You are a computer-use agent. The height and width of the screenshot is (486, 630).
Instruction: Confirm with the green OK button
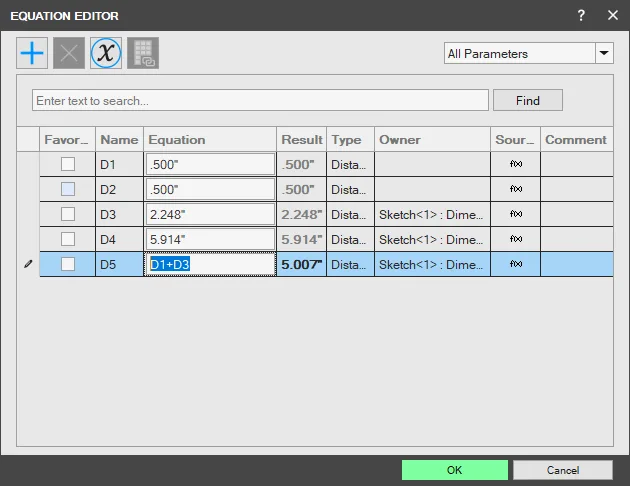(454, 470)
